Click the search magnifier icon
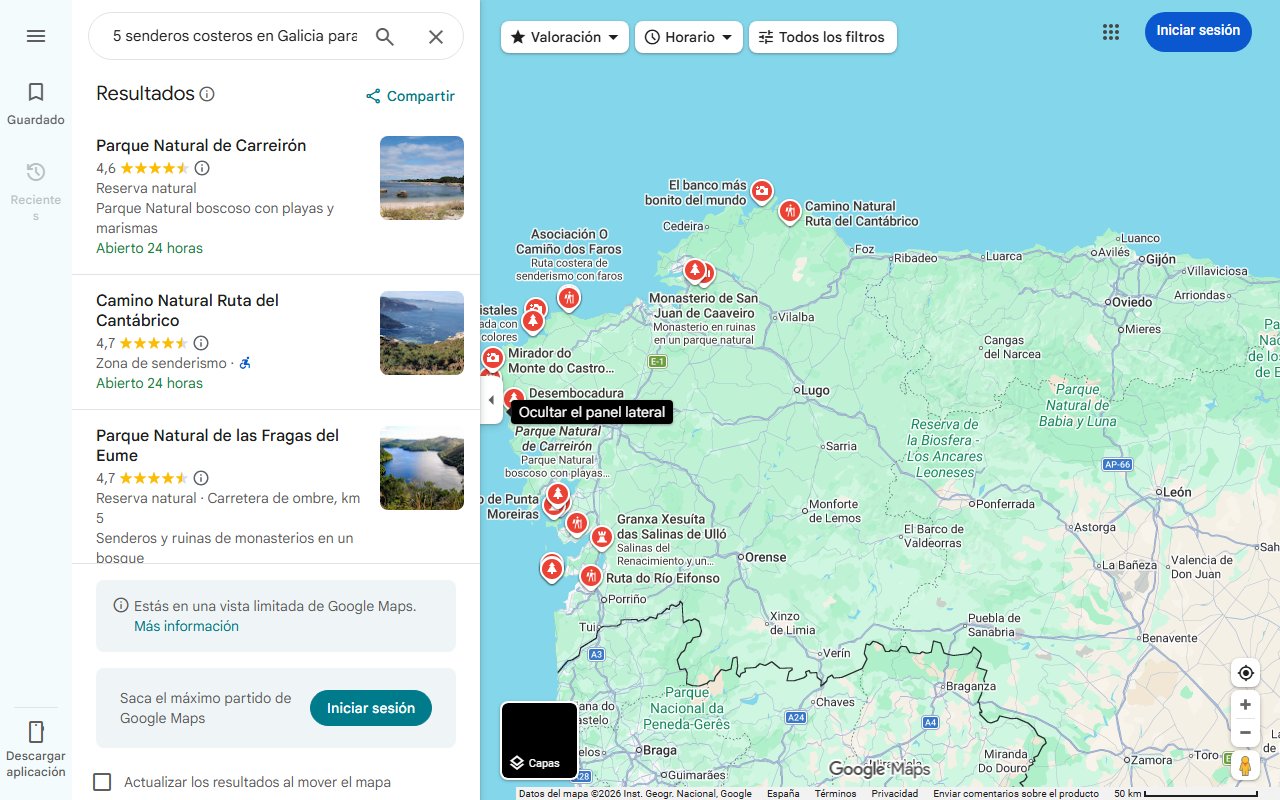Image resolution: width=1280 pixels, height=800 pixels. (385, 36)
